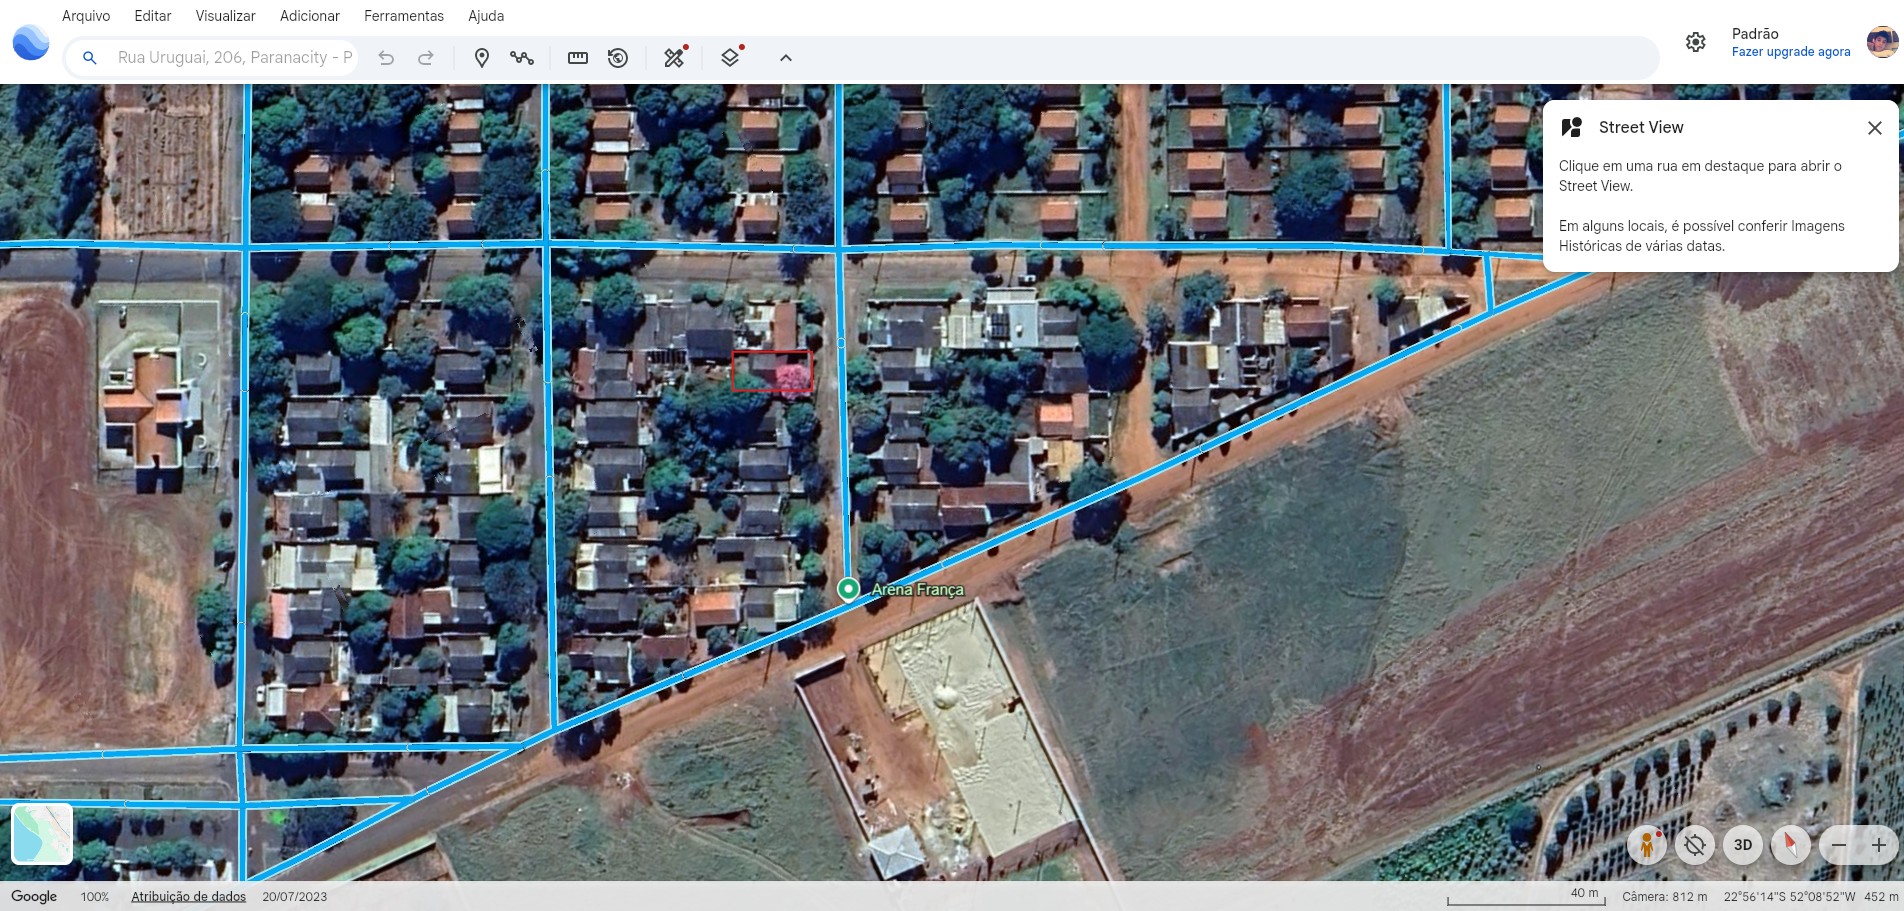Open the Measure distance ruler tool
Screen dimensions: 1904x911
coord(578,58)
